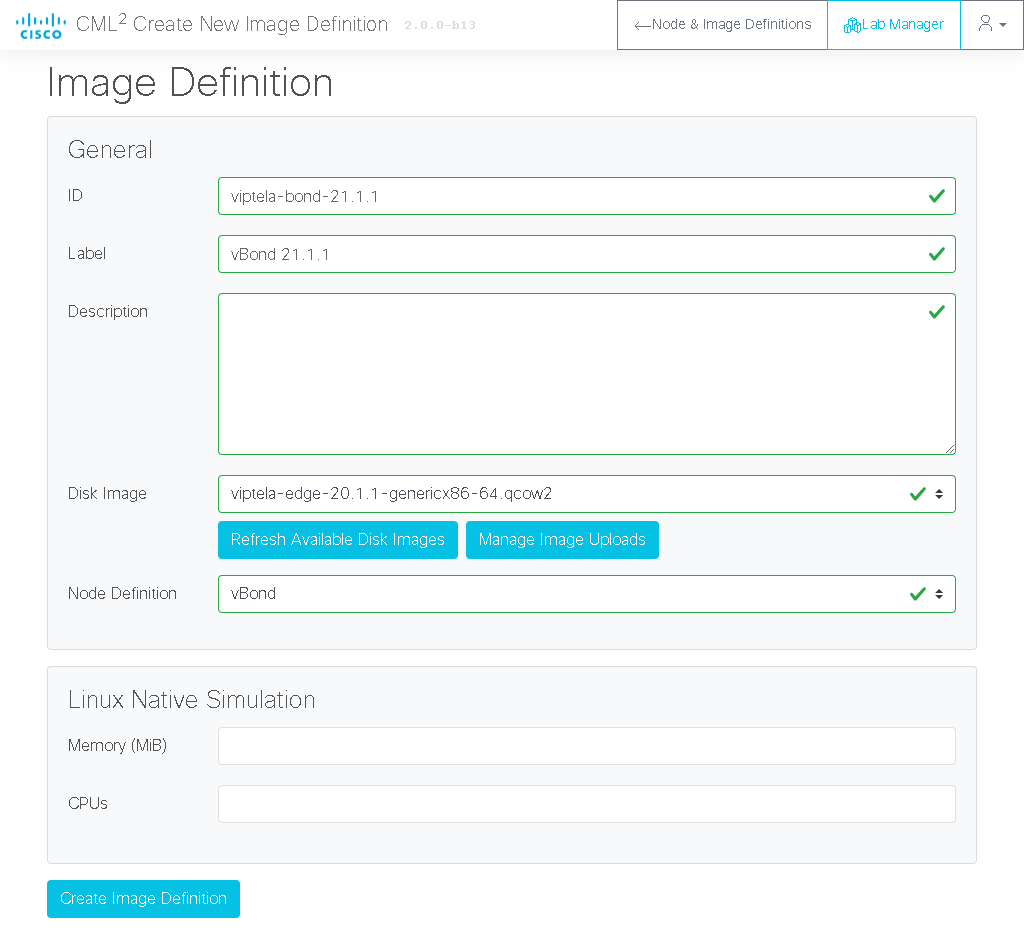Viewport: 1024px width, 934px height.
Task: Click the Linux Native Simulation heading
Action: 192,700
